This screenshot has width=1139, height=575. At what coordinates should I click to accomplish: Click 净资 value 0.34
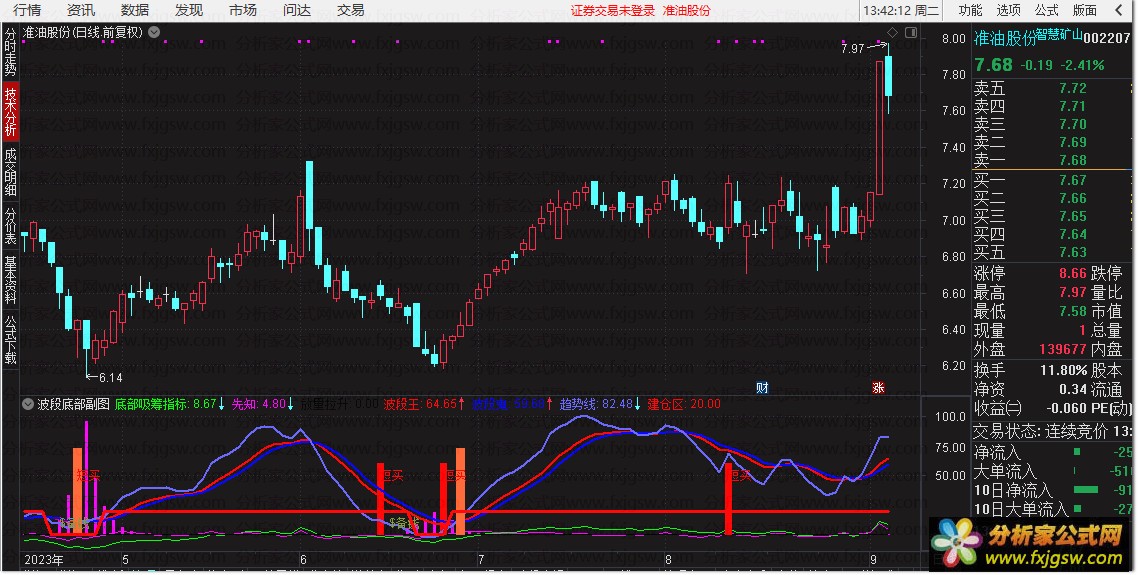coord(1072,389)
